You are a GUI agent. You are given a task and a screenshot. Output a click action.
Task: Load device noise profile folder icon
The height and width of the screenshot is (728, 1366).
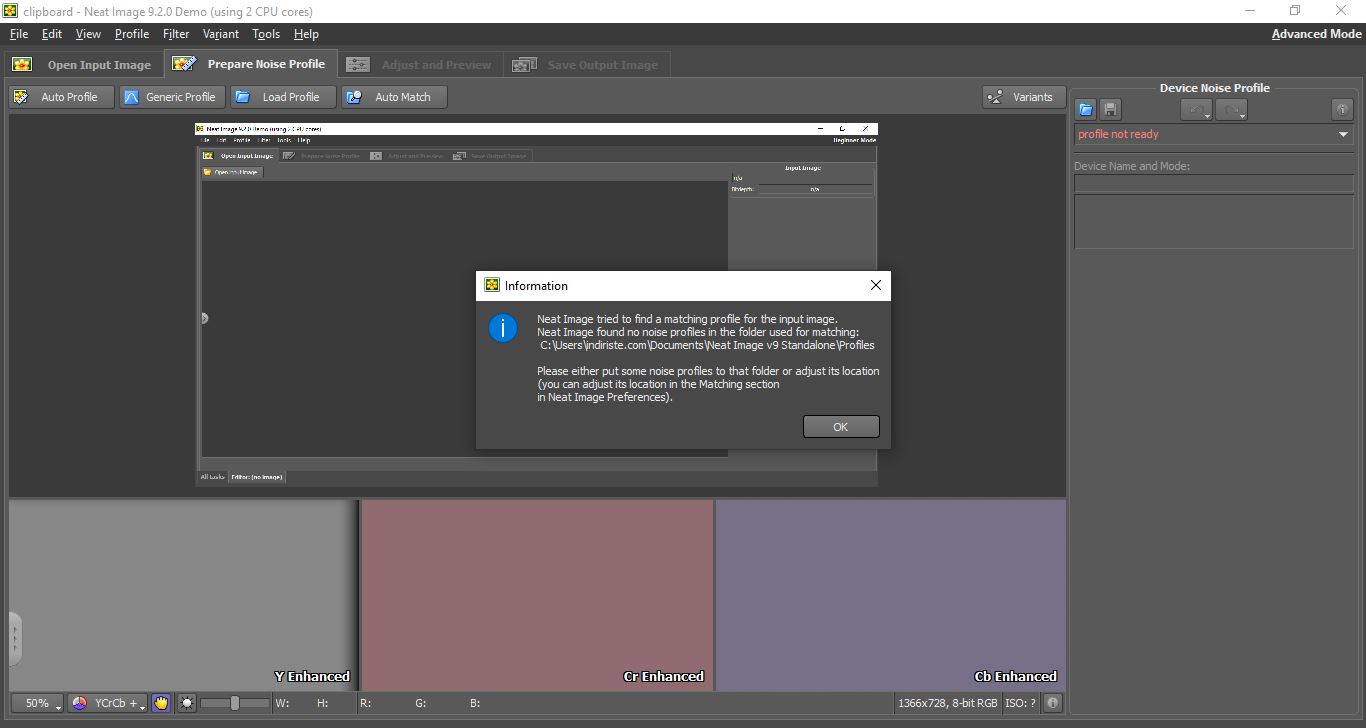pos(1085,109)
